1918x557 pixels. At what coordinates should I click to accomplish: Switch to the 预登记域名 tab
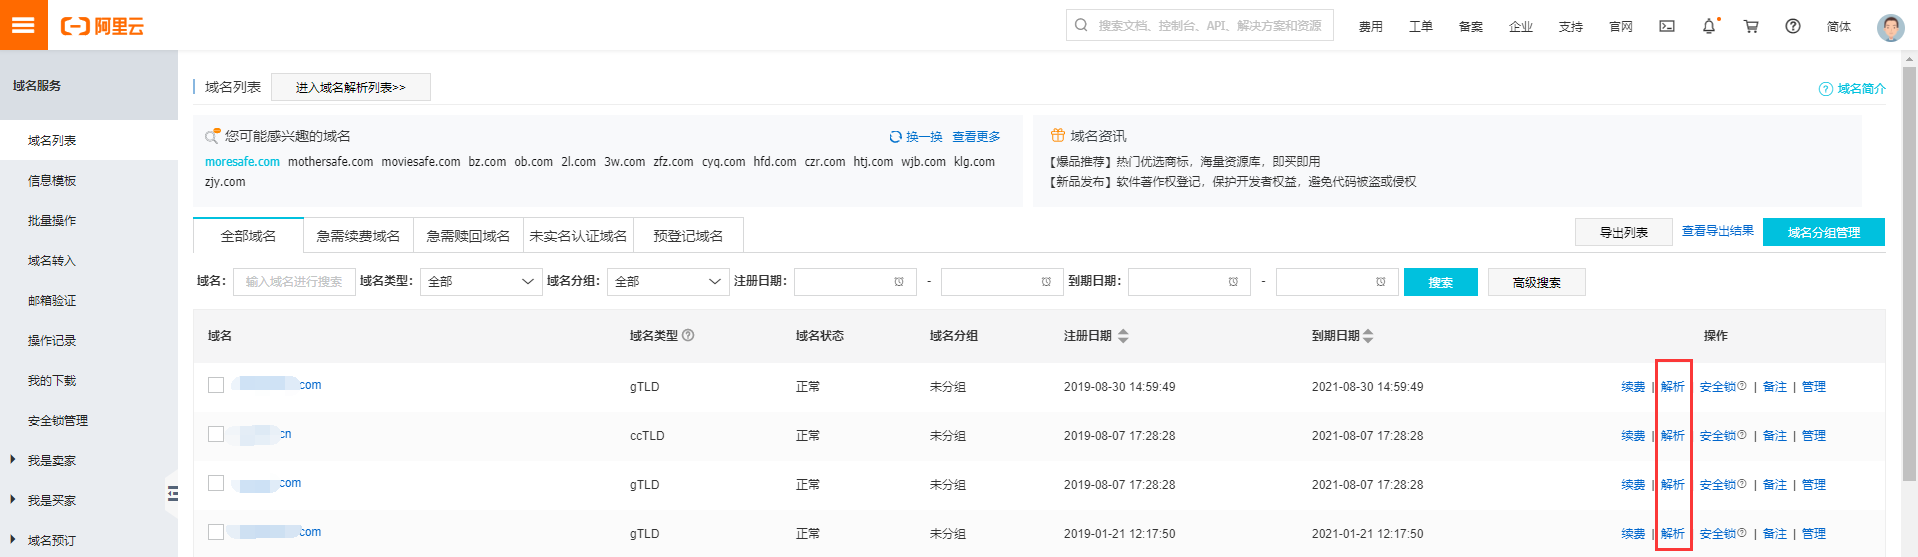pos(688,236)
